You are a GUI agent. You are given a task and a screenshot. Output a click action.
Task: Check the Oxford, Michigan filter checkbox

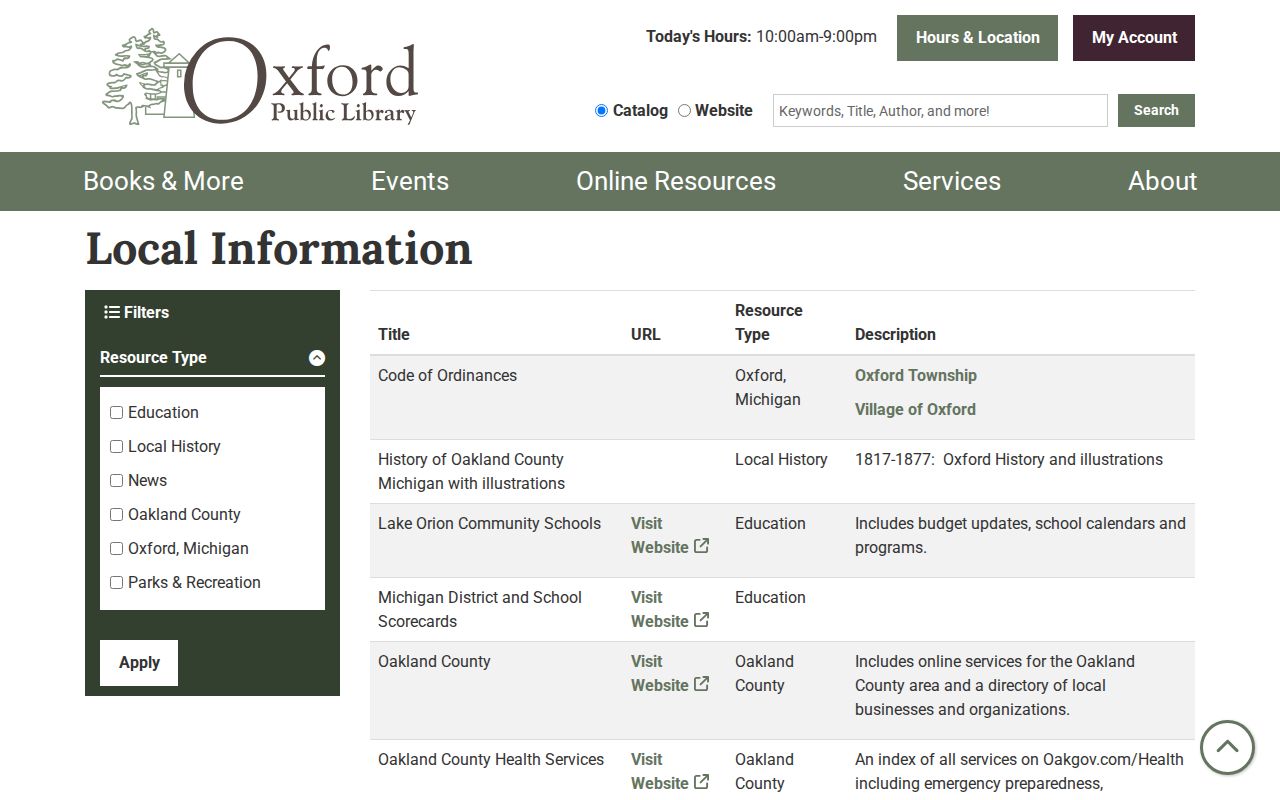click(x=116, y=549)
